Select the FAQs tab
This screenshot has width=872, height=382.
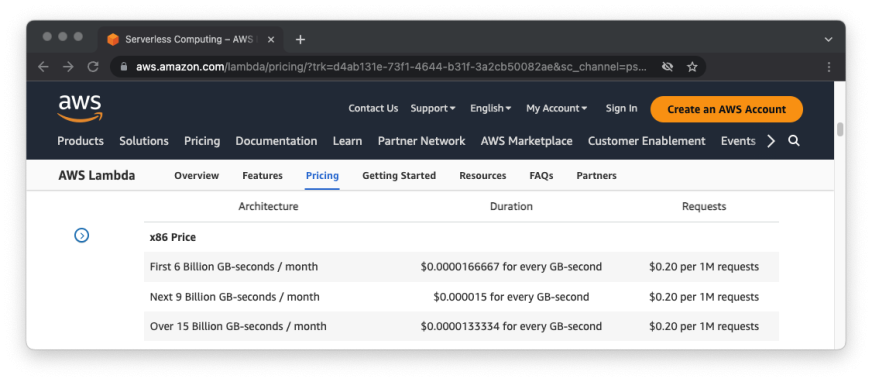[x=541, y=176]
